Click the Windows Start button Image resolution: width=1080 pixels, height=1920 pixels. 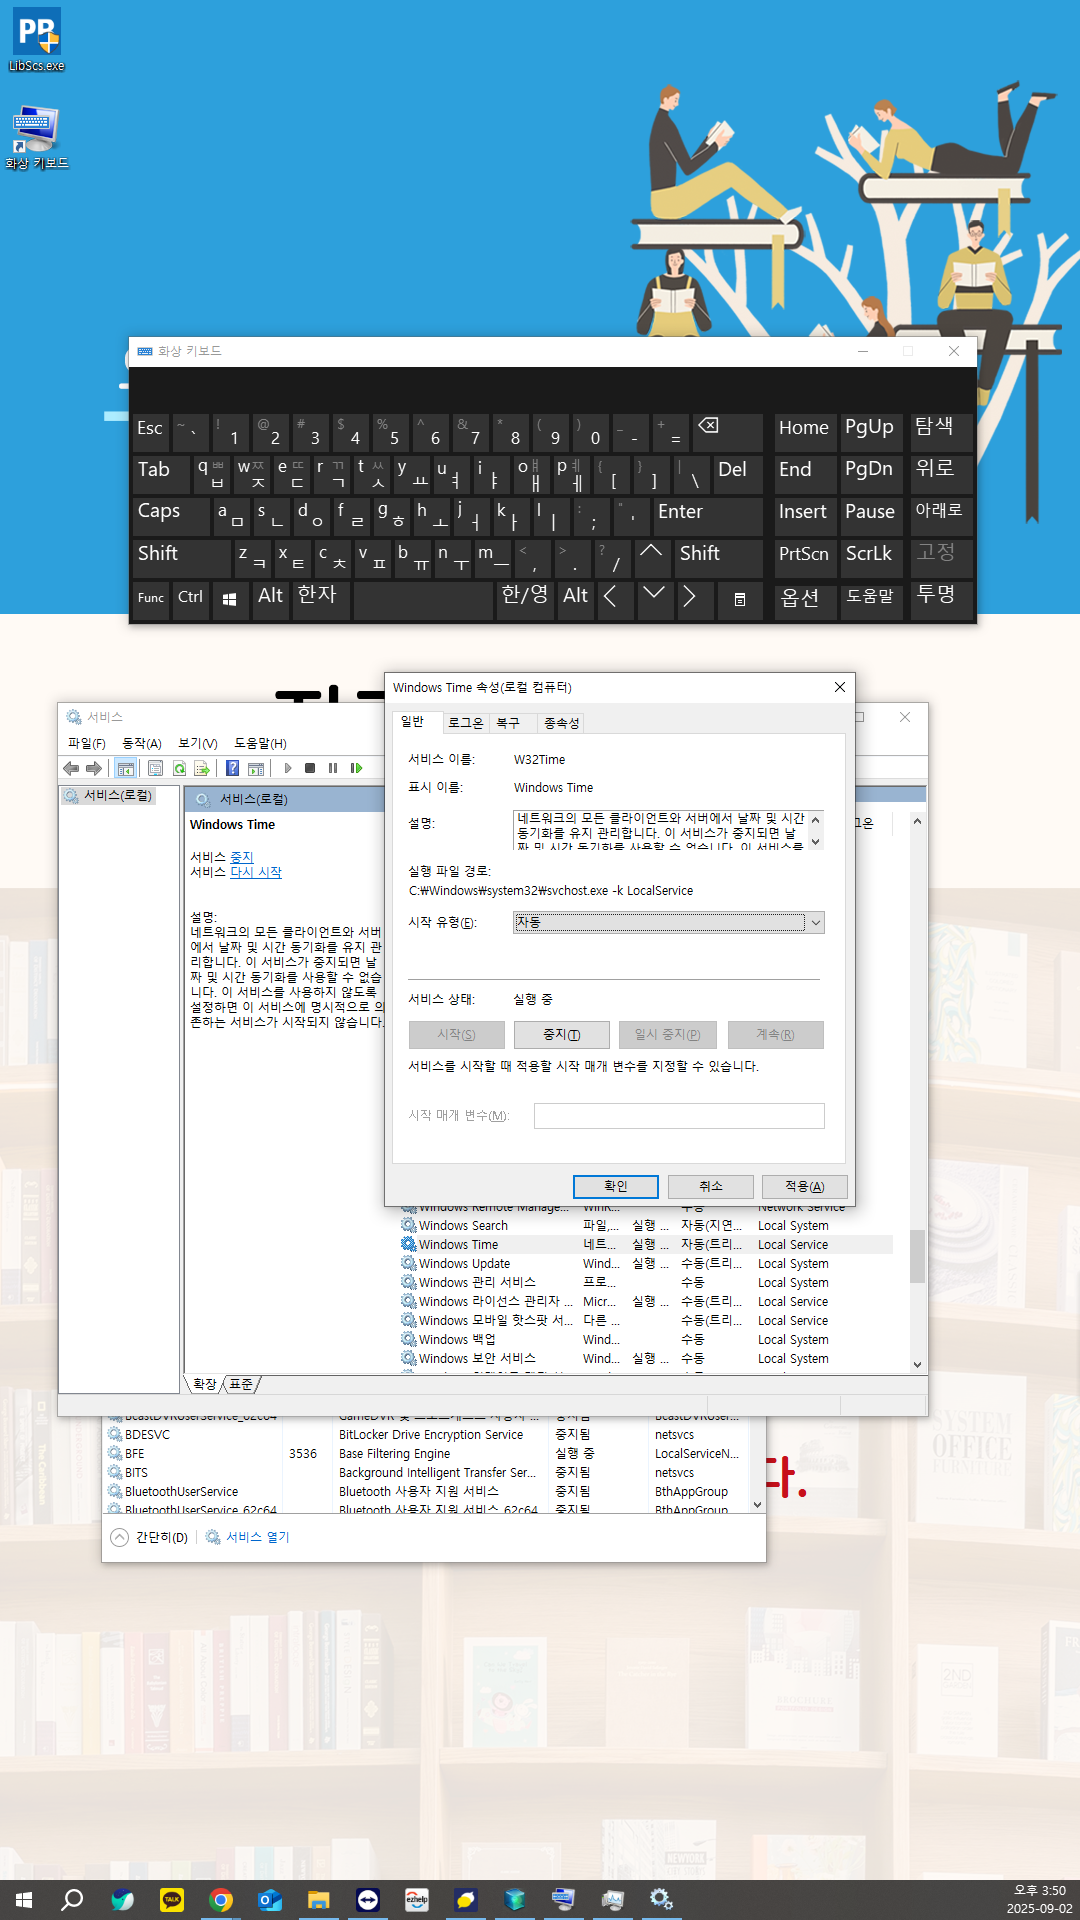tap(24, 1899)
